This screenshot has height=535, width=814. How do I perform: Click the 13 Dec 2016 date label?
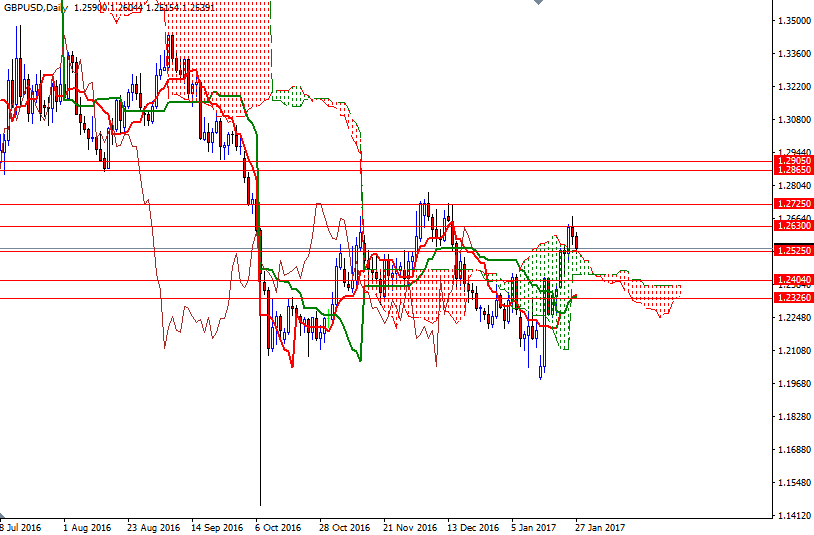click(x=473, y=528)
